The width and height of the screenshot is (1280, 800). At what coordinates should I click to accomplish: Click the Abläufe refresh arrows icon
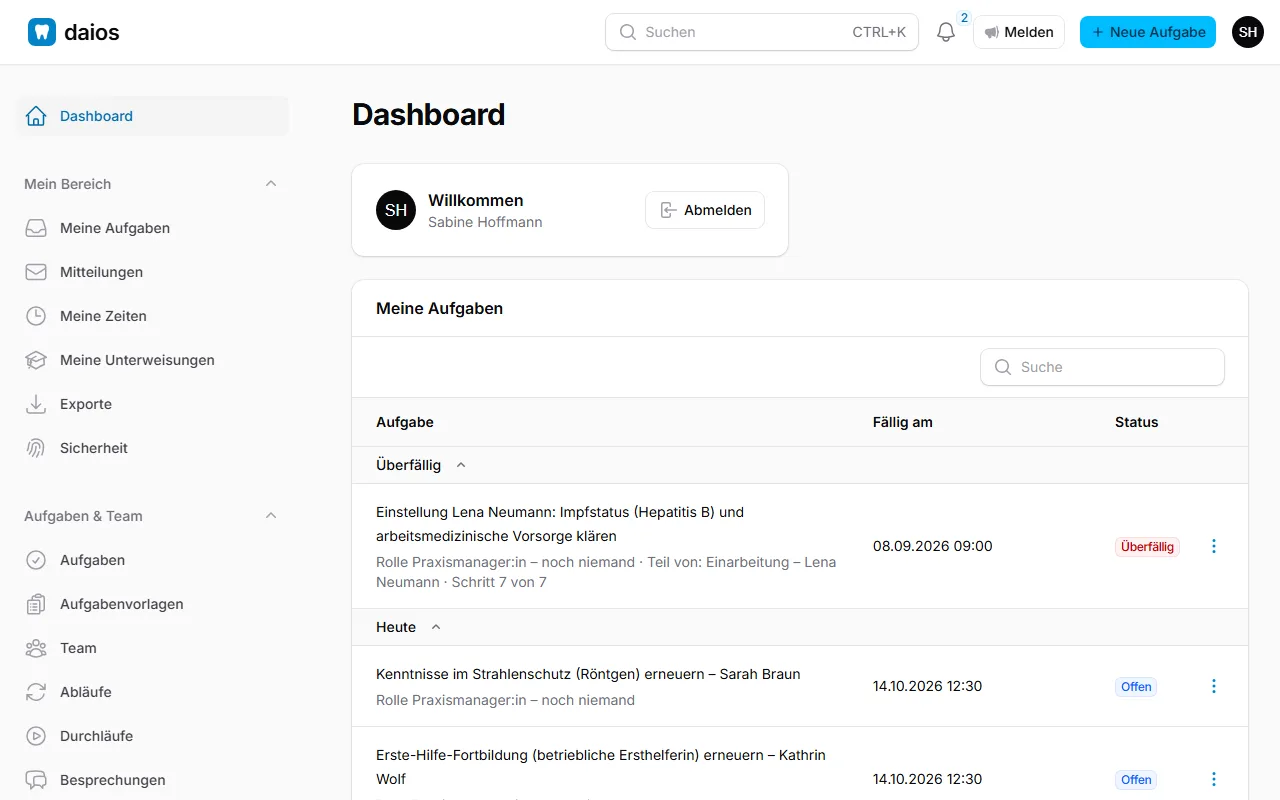click(36, 692)
